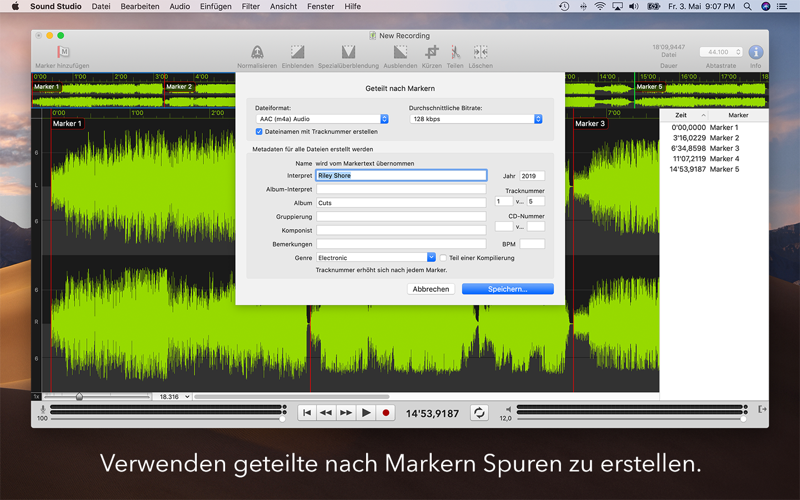Jump to start with the skip-to-beginning button
This screenshot has width=800, height=500.
pos(307,413)
